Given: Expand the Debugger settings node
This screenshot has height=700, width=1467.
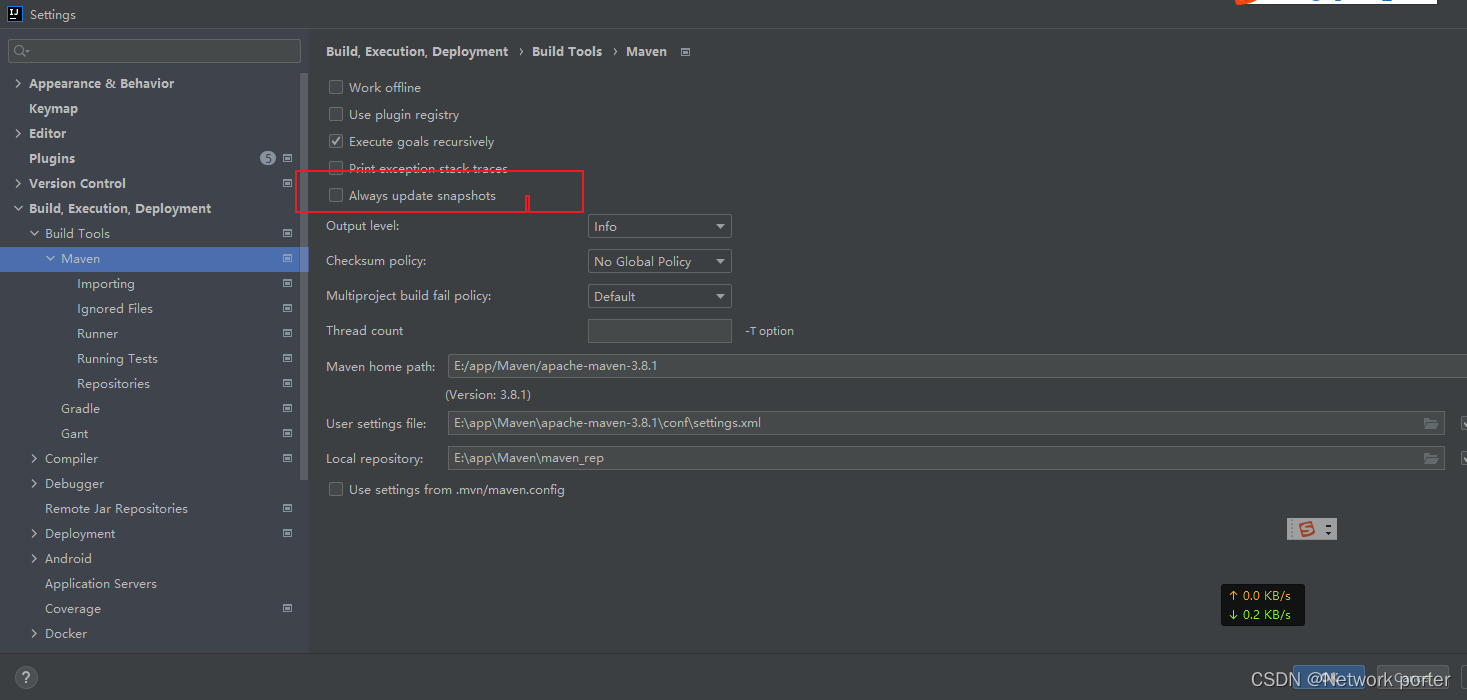Looking at the screenshot, I should point(35,484).
